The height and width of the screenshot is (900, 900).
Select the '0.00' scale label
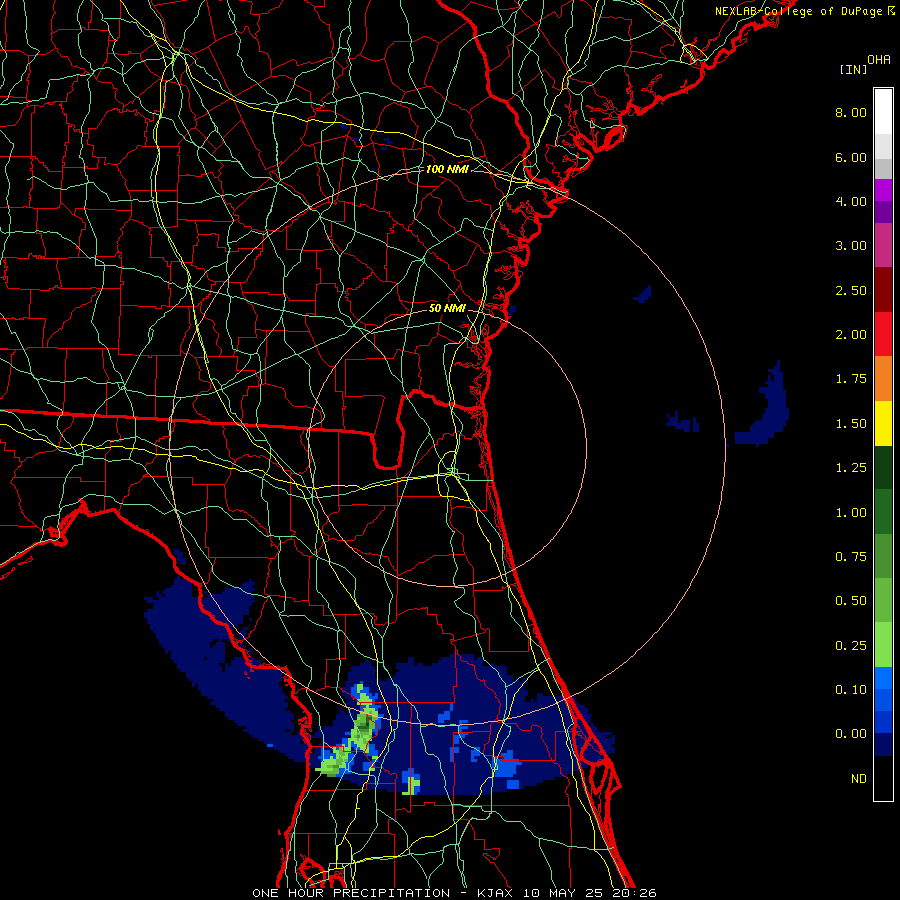click(851, 734)
